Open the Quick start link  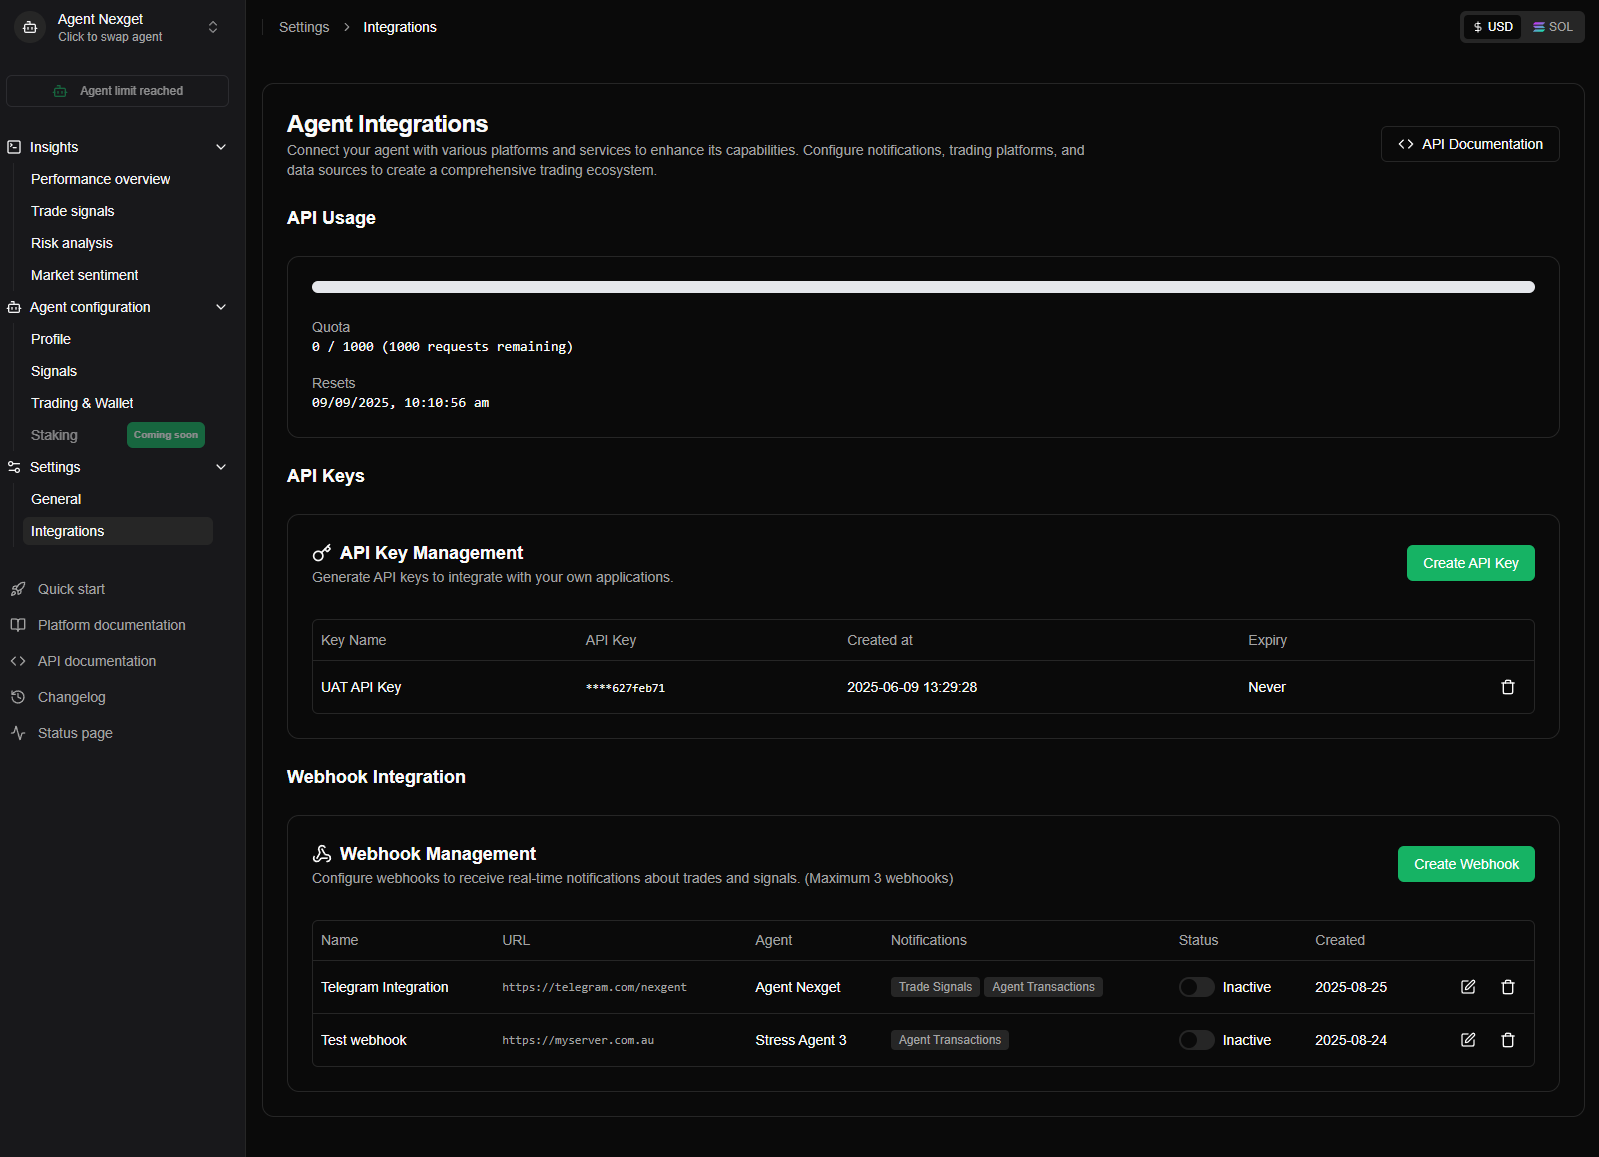point(71,589)
